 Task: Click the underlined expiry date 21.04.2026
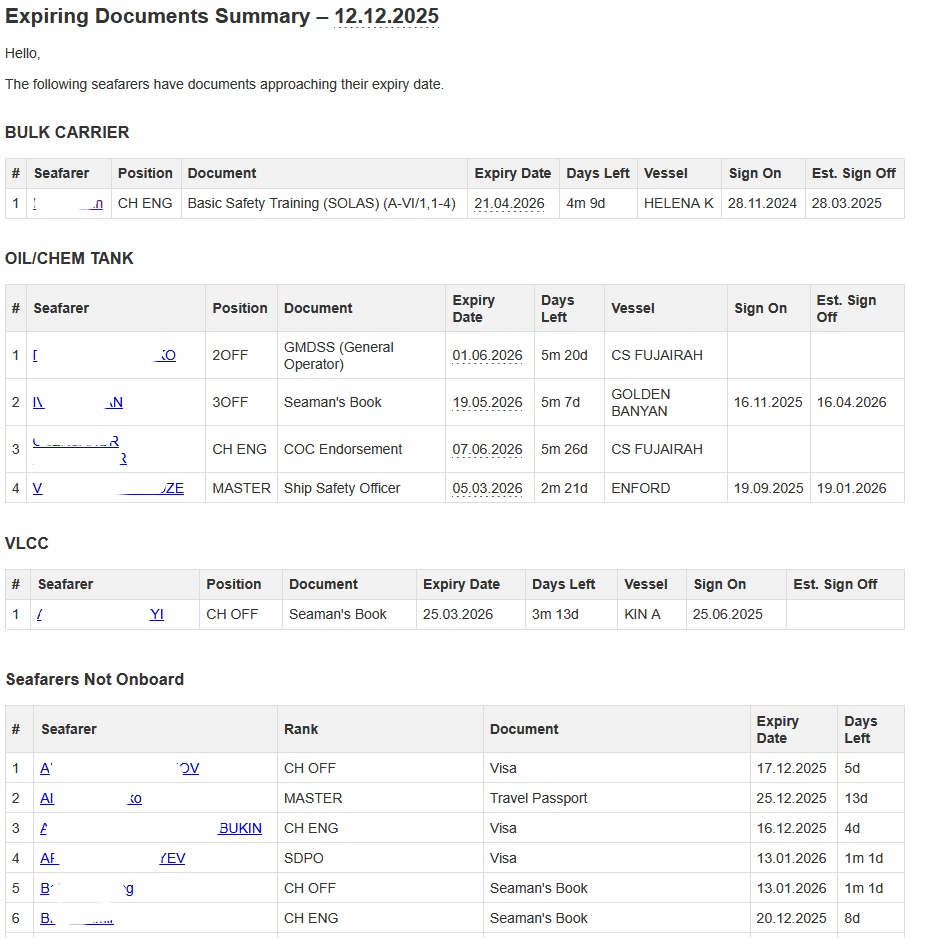click(x=509, y=204)
